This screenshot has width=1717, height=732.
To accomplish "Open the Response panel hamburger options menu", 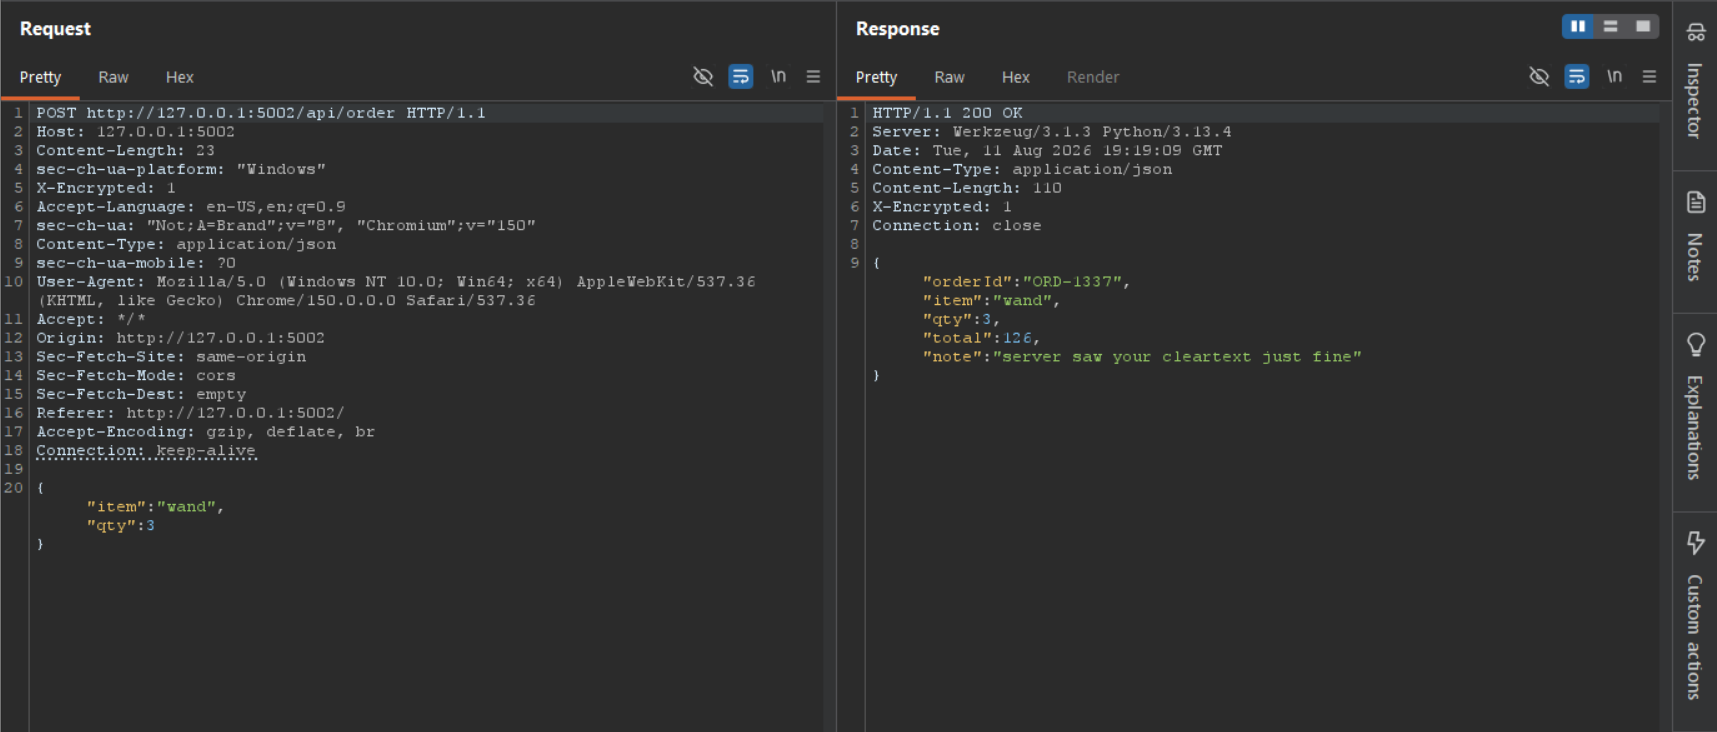I will 1650,77.
